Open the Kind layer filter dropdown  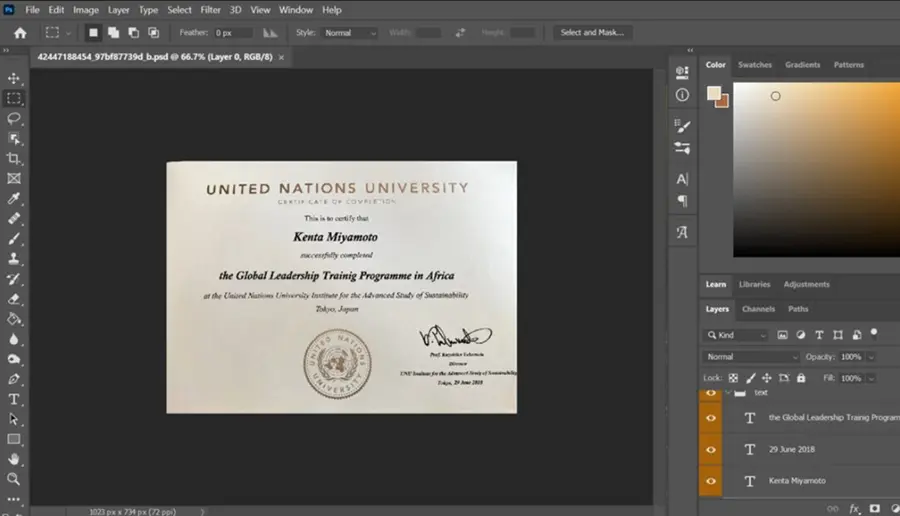point(736,335)
